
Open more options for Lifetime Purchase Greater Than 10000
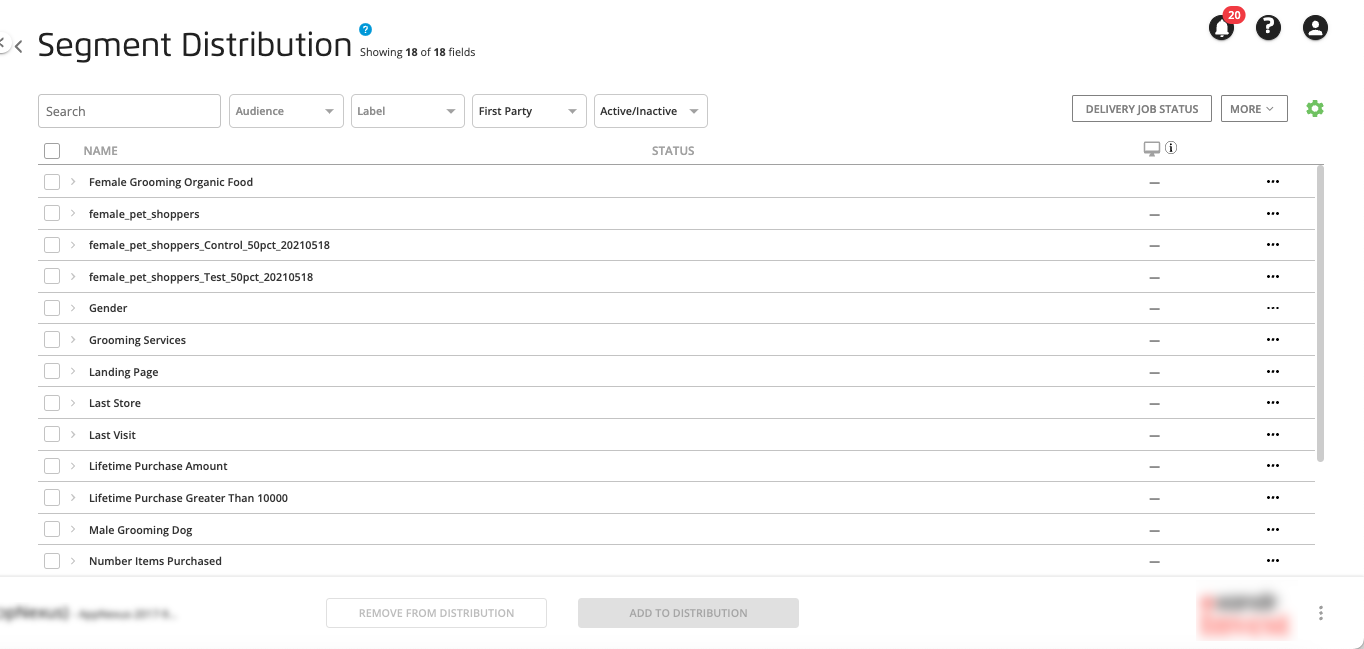[1273, 498]
